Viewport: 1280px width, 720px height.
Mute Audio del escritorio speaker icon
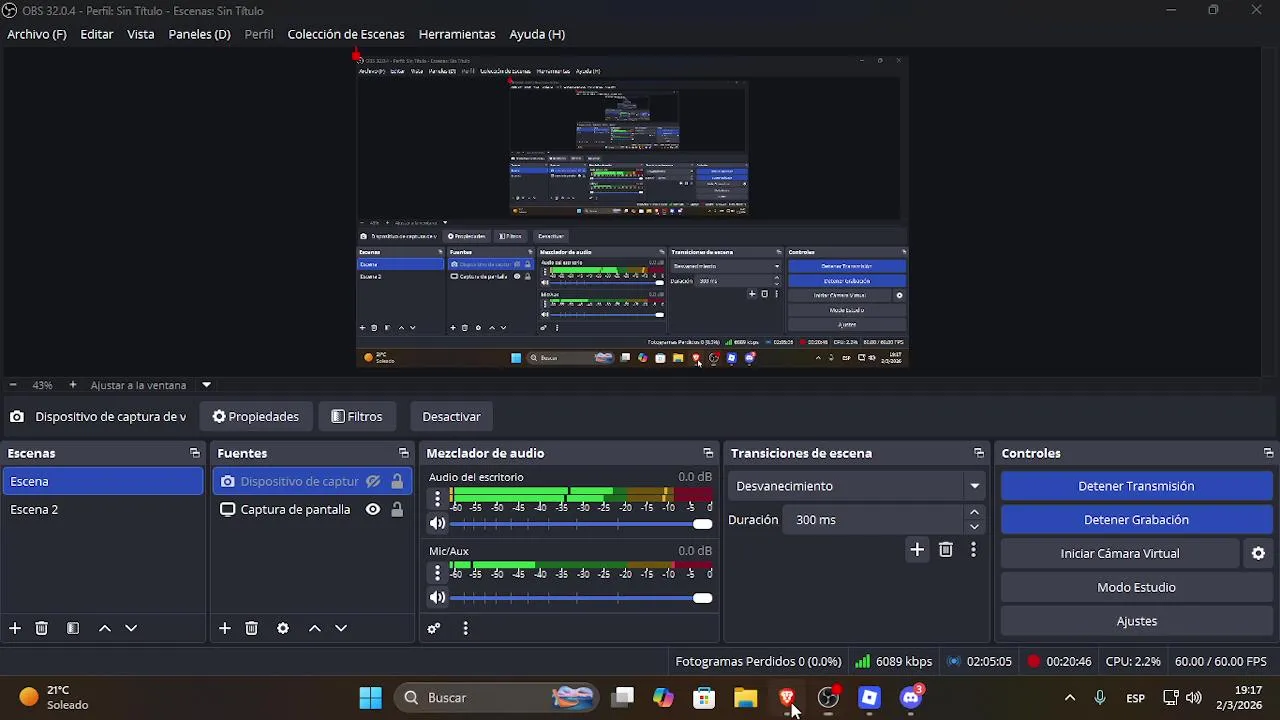(437, 523)
